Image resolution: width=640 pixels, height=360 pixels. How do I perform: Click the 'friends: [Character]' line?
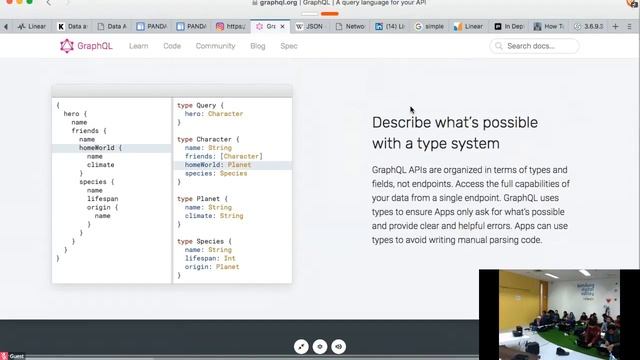click(x=224, y=156)
